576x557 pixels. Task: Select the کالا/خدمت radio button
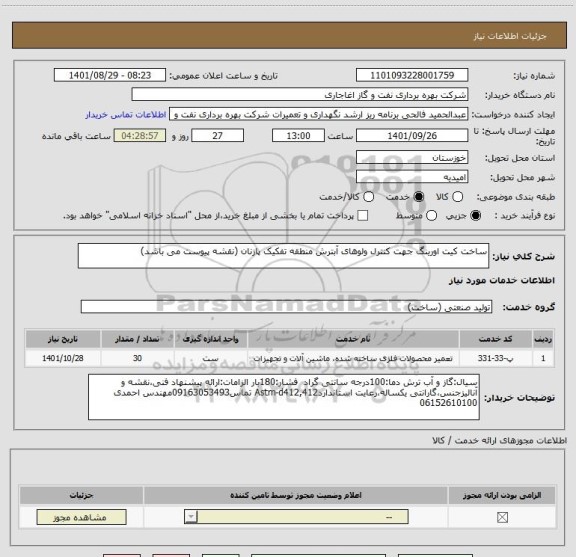pos(368,197)
